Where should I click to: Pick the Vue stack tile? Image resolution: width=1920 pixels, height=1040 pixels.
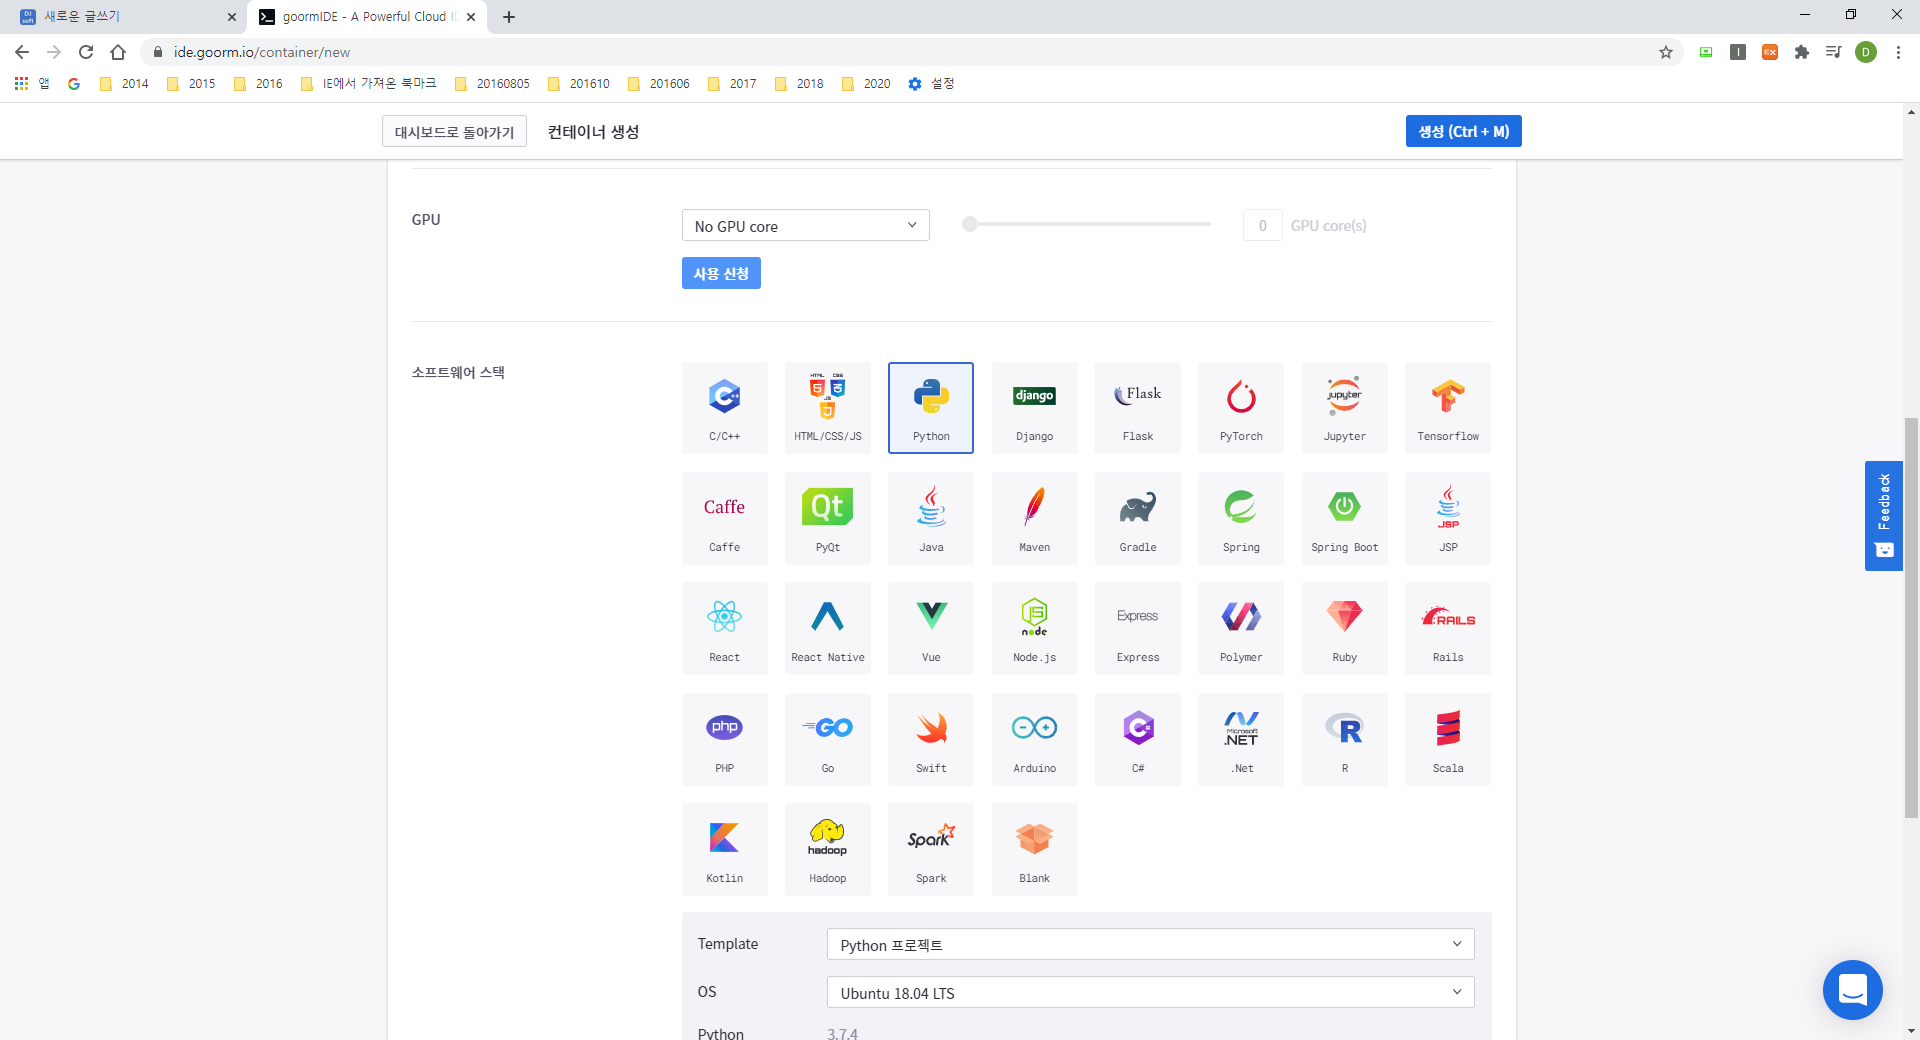(931, 629)
